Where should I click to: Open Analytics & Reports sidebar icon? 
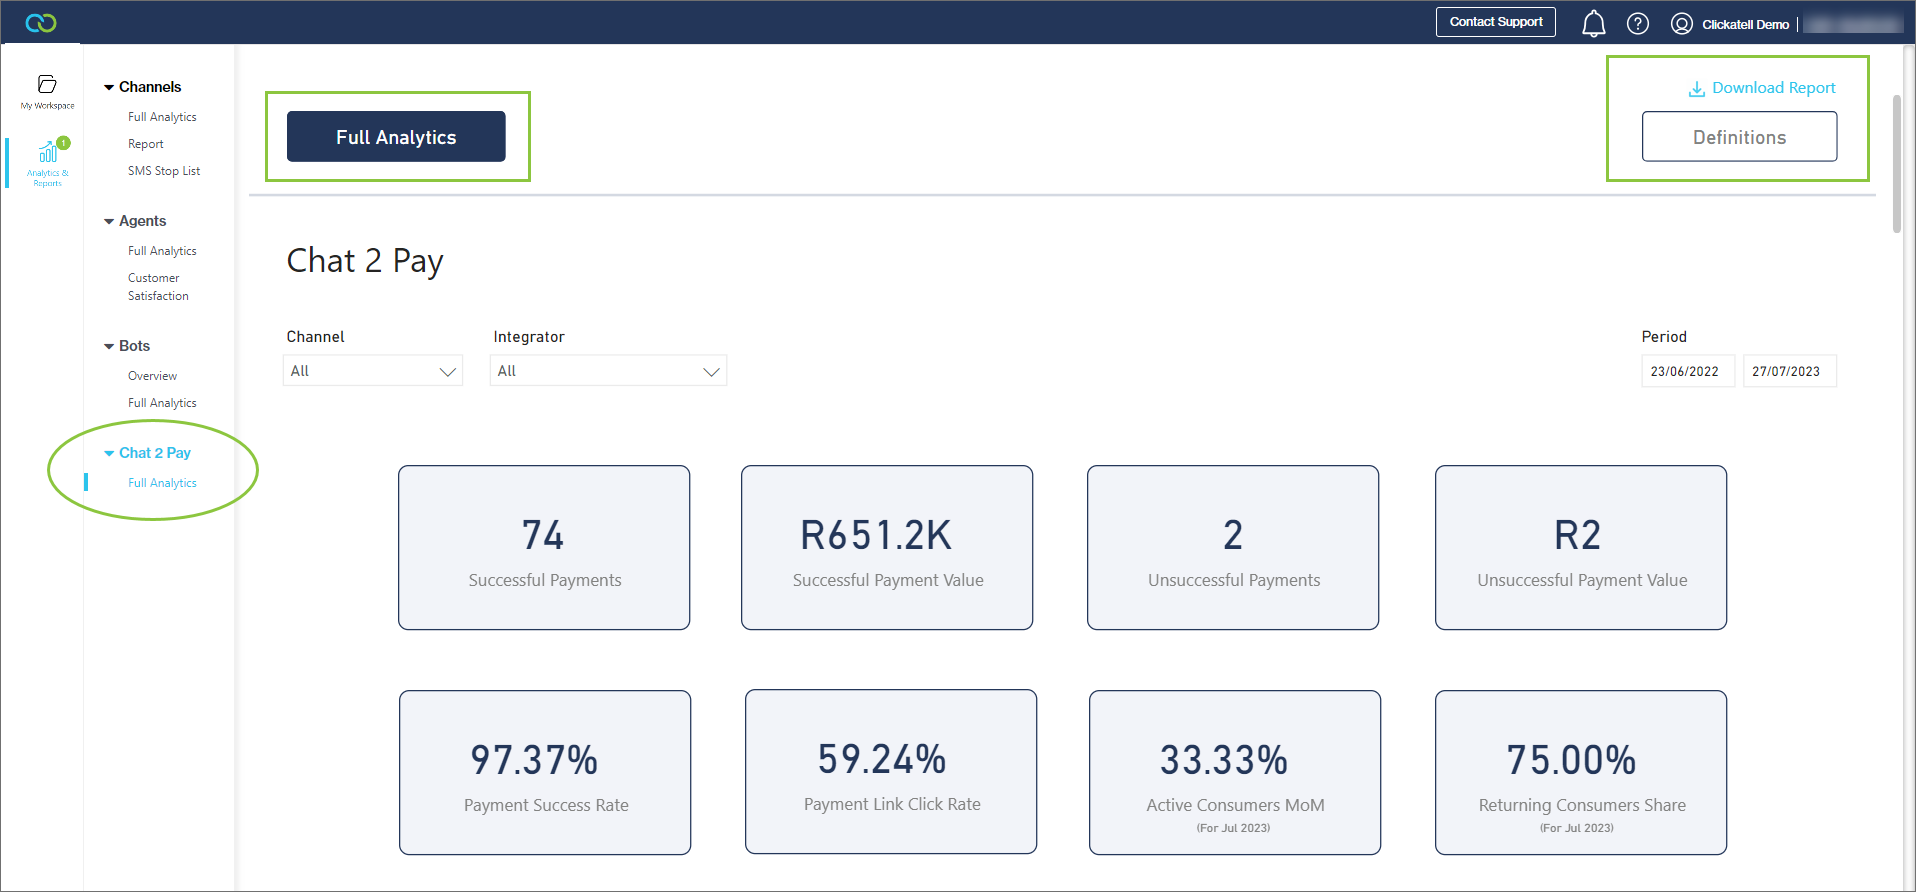47,163
